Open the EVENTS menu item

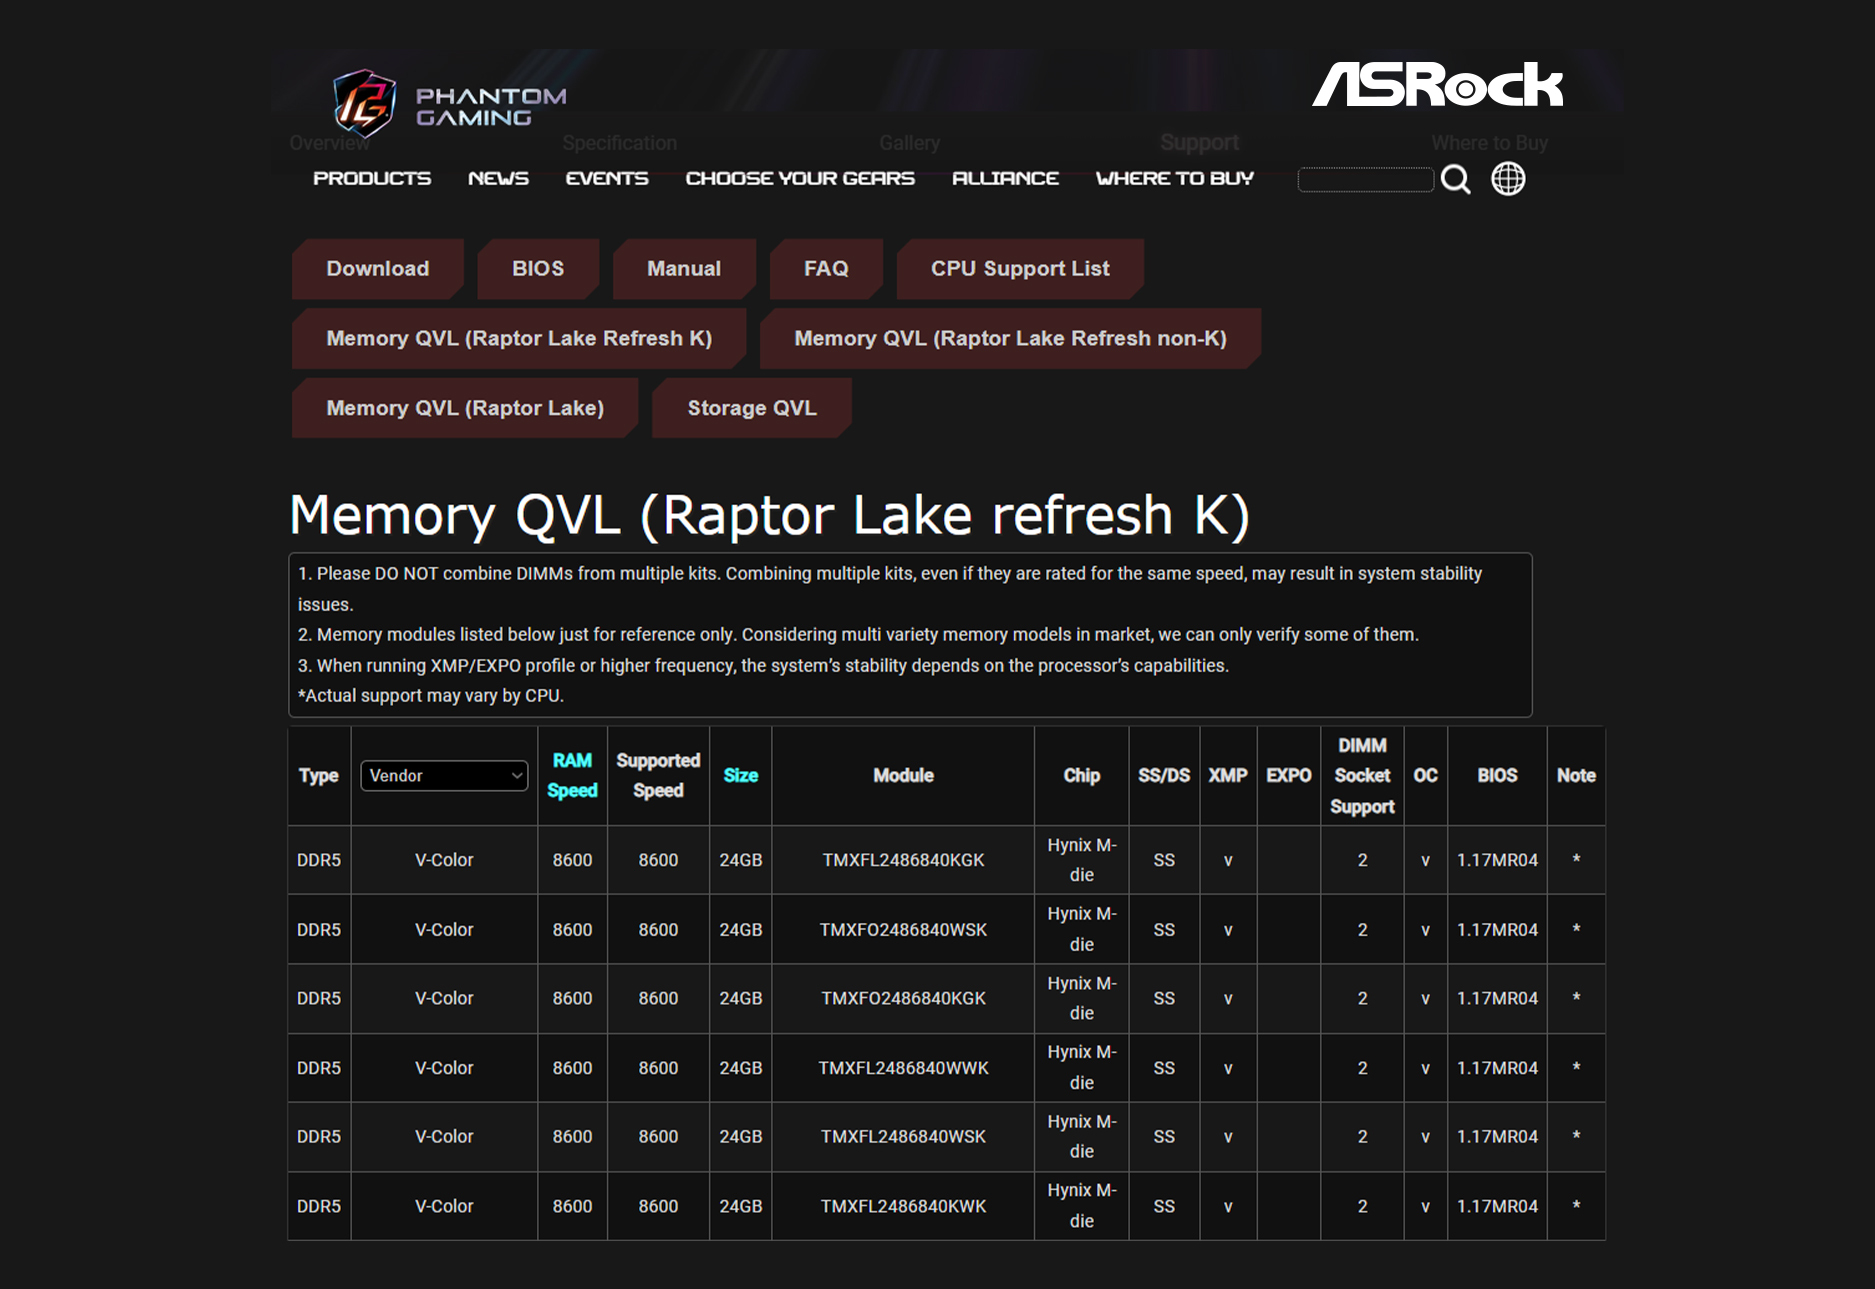coord(607,178)
